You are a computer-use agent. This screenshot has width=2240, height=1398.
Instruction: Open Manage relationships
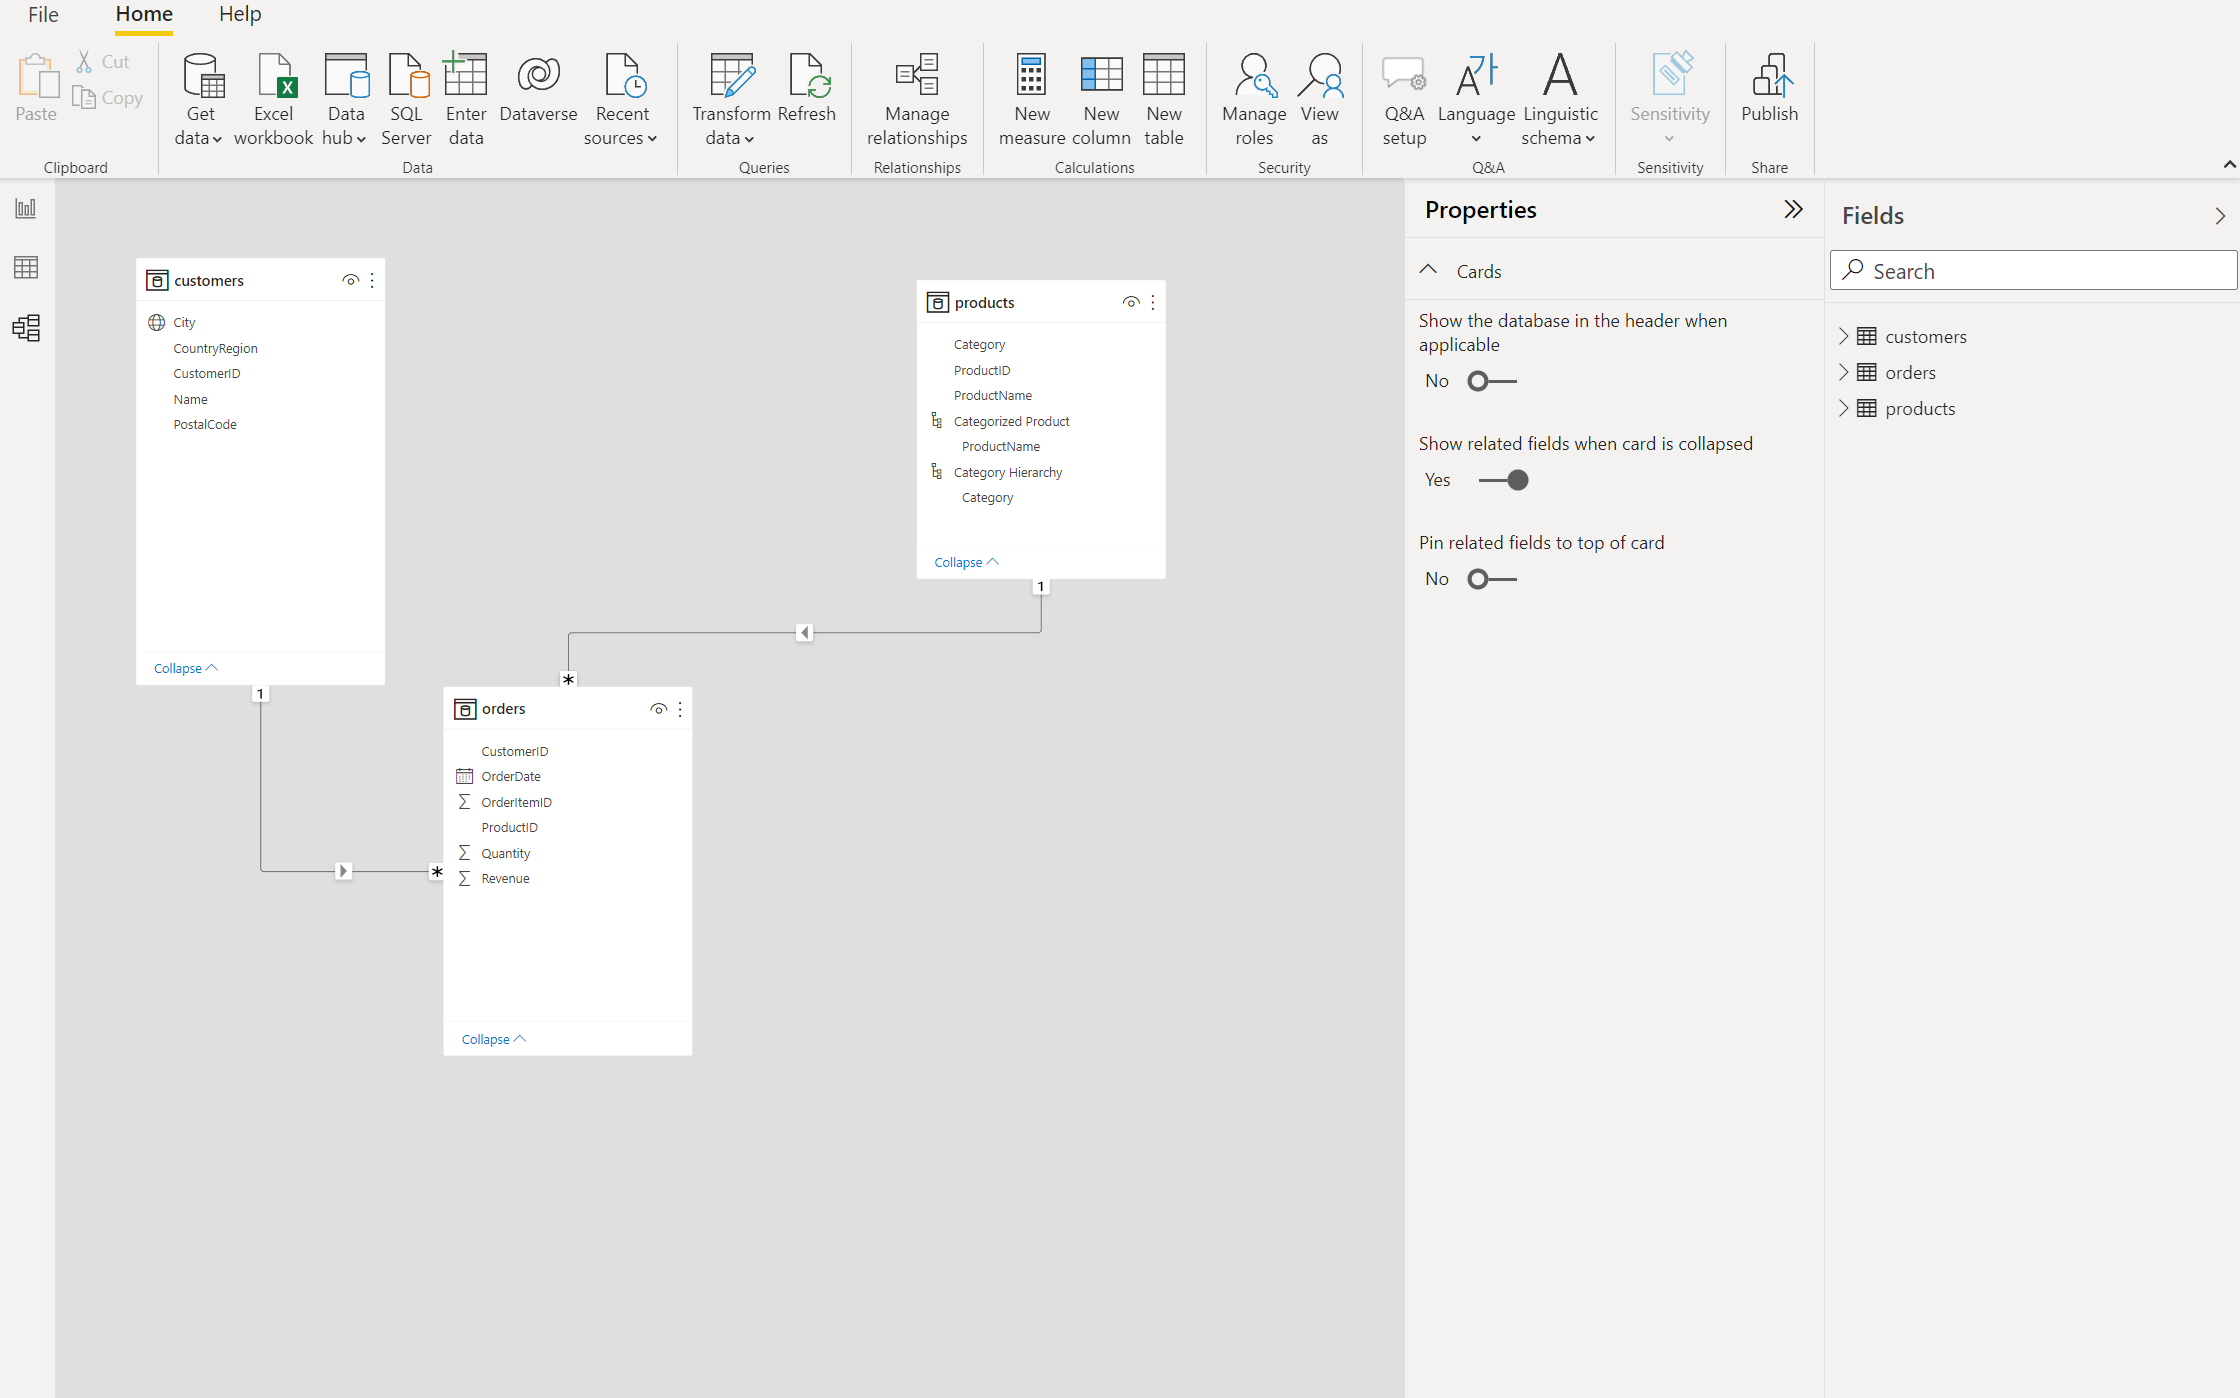click(915, 98)
